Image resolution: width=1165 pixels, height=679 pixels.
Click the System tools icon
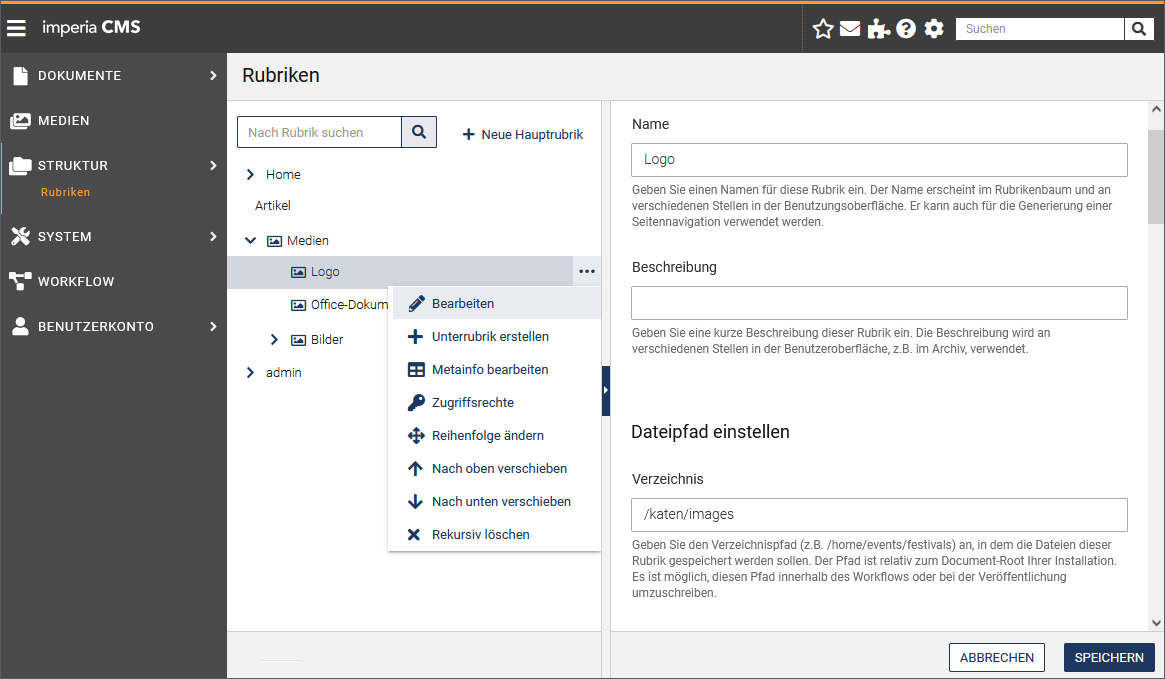[20, 236]
